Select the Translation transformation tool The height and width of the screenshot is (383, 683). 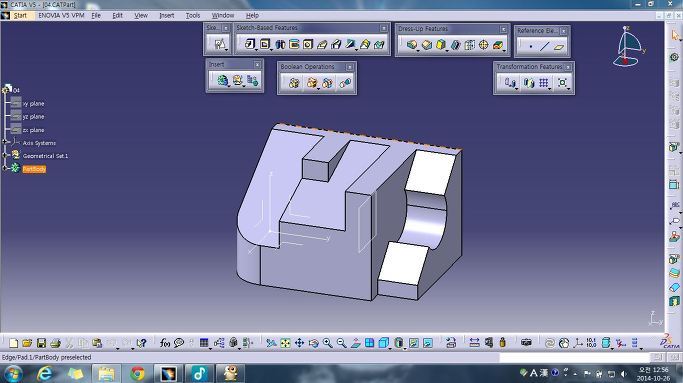point(510,82)
